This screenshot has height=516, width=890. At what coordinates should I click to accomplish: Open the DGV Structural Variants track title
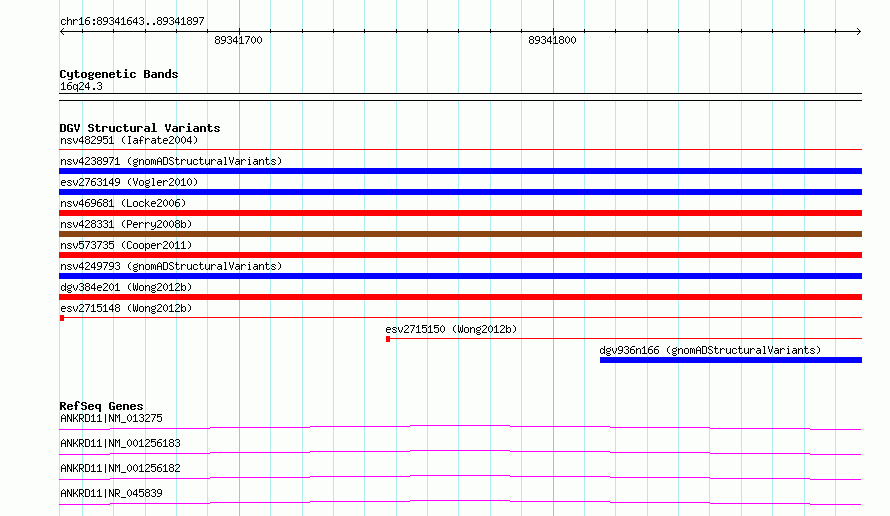pyautogui.click(x=140, y=128)
